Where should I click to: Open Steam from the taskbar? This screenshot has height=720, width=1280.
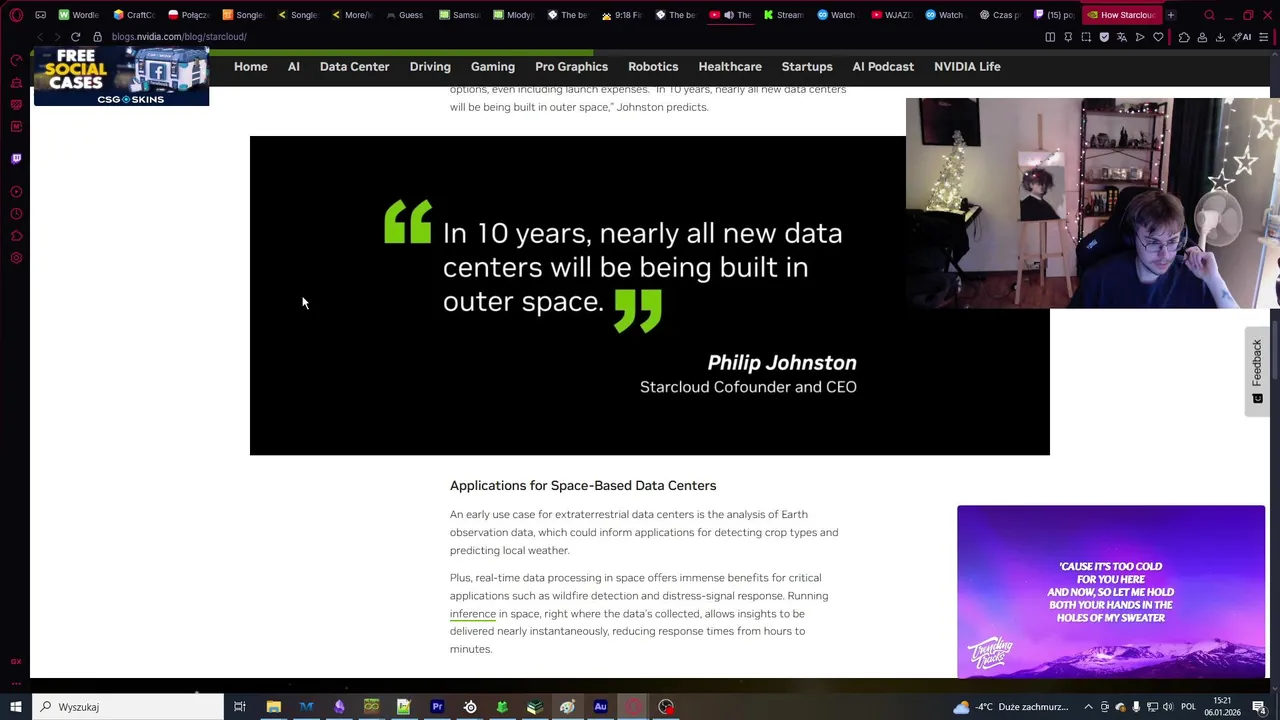tap(470, 707)
